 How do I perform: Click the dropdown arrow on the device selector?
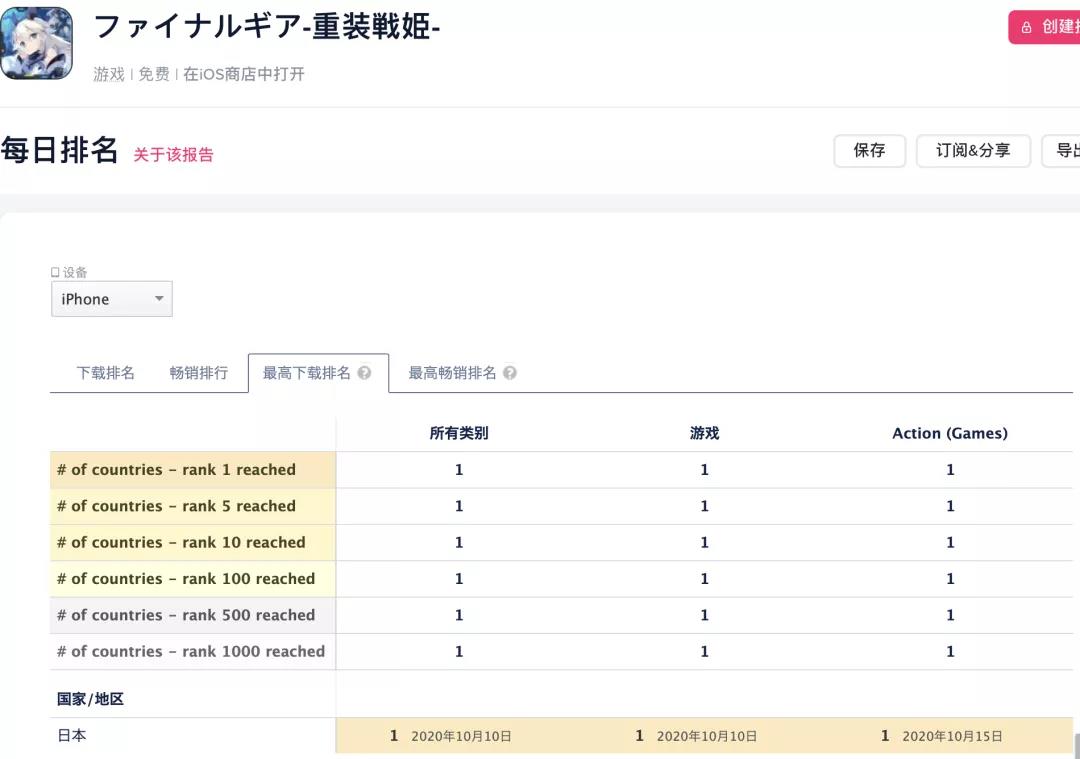[159, 298]
